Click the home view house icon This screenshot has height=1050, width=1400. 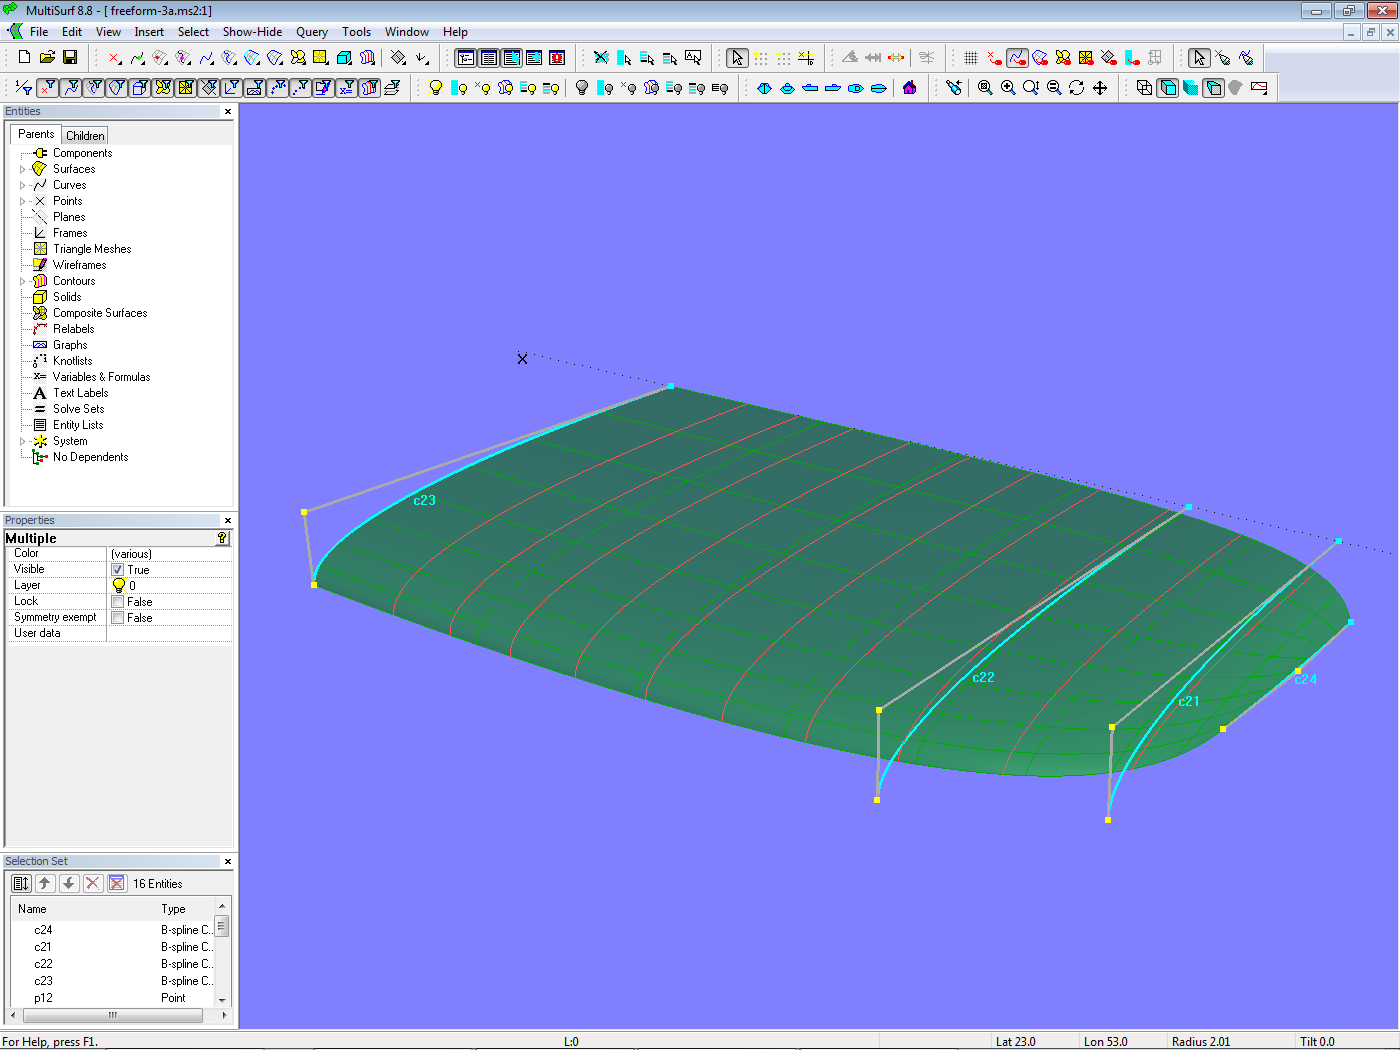point(909,88)
